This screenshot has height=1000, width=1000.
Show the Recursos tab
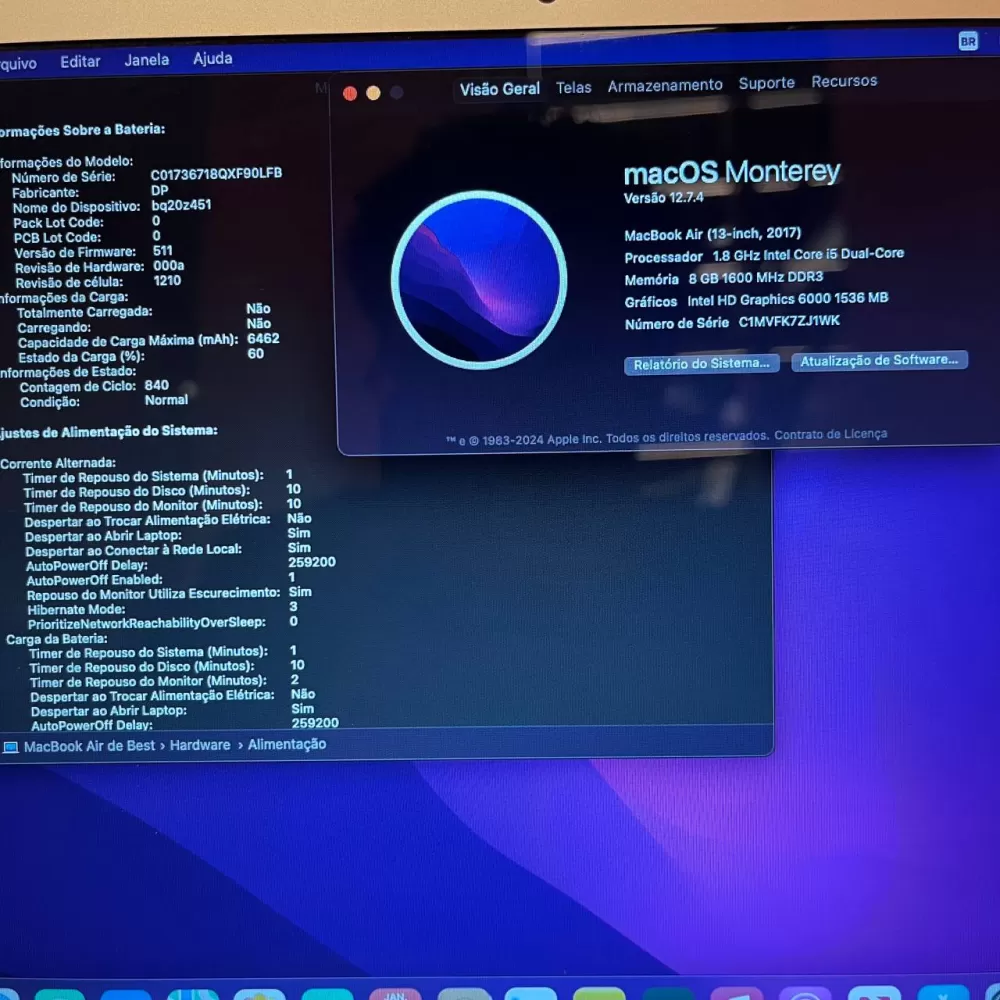844,81
